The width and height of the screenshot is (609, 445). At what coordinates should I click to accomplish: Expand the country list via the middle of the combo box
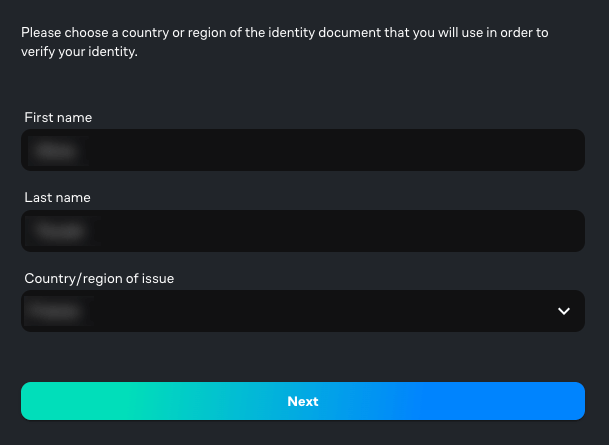(x=302, y=311)
